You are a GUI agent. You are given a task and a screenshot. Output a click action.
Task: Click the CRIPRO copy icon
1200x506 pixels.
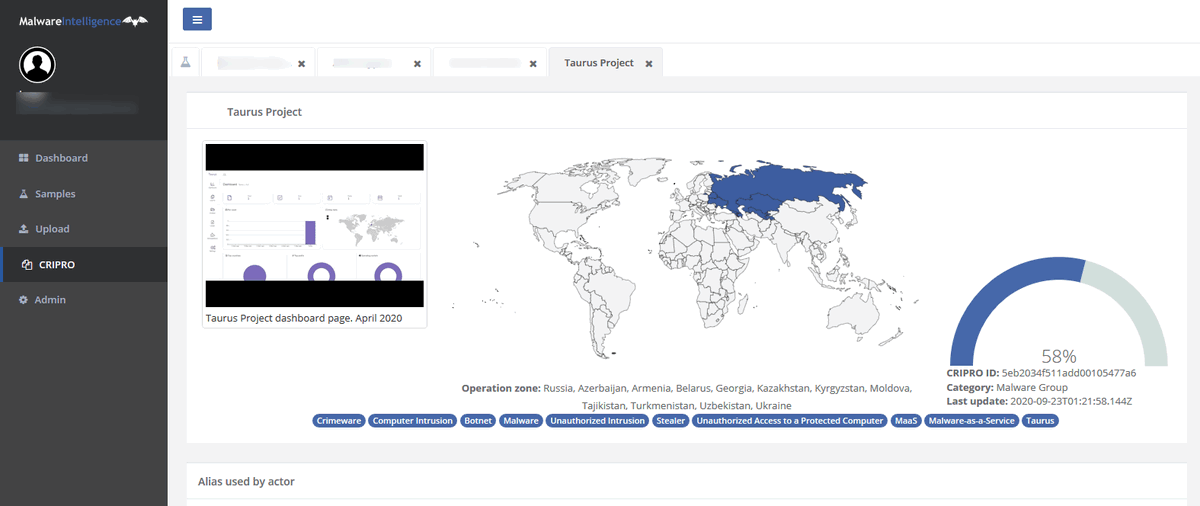pos(27,265)
